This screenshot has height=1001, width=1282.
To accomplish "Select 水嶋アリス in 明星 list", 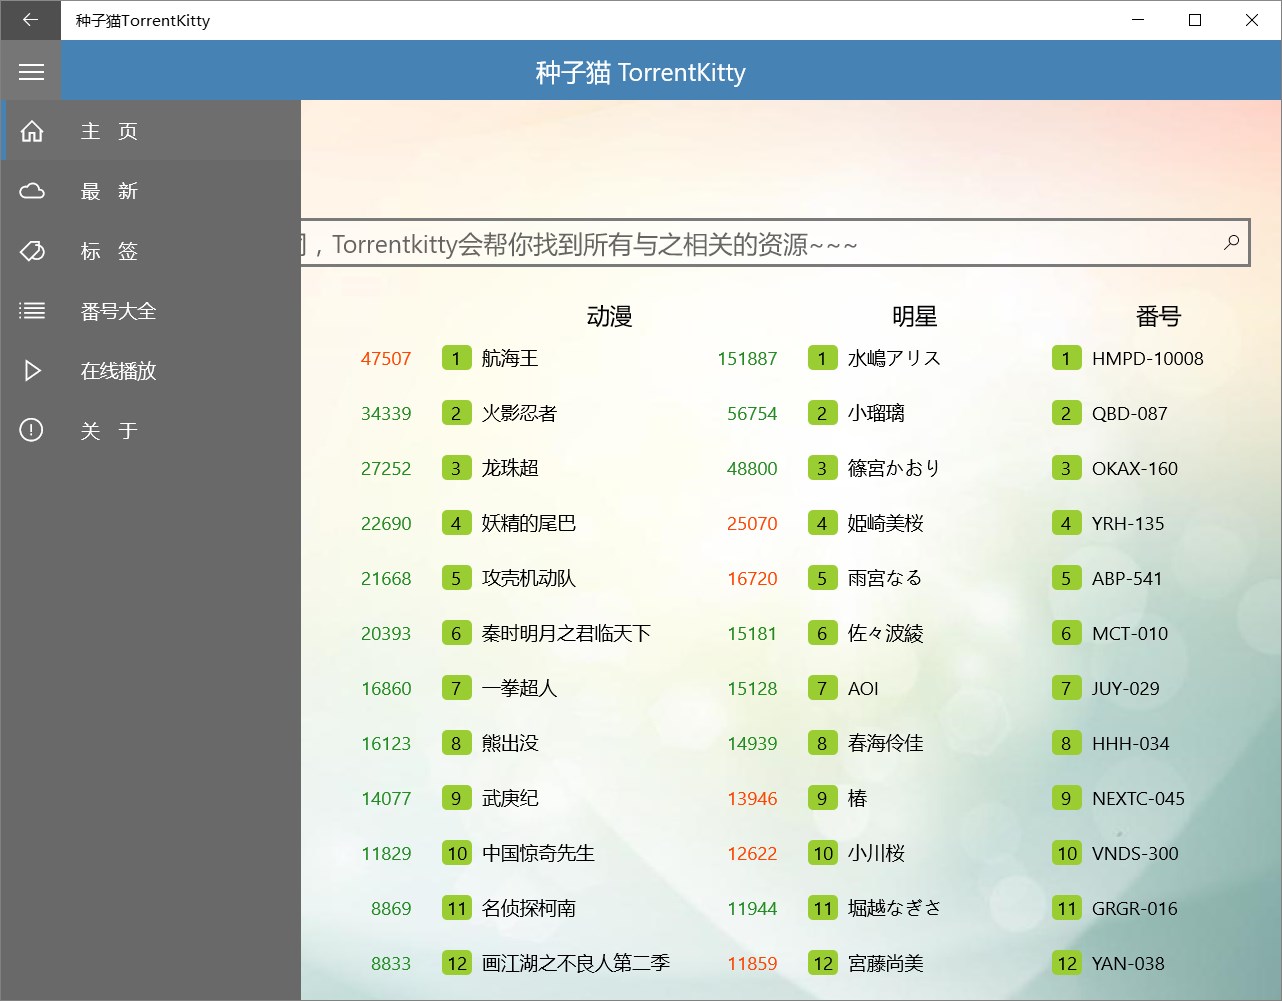I will pyautogui.click(x=894, y=359).
